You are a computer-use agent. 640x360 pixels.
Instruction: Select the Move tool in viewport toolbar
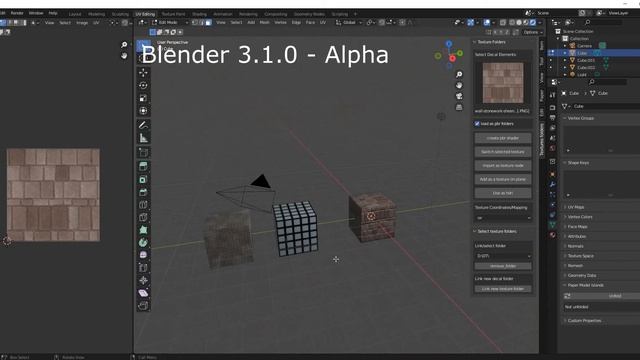(x=143, y=73)
